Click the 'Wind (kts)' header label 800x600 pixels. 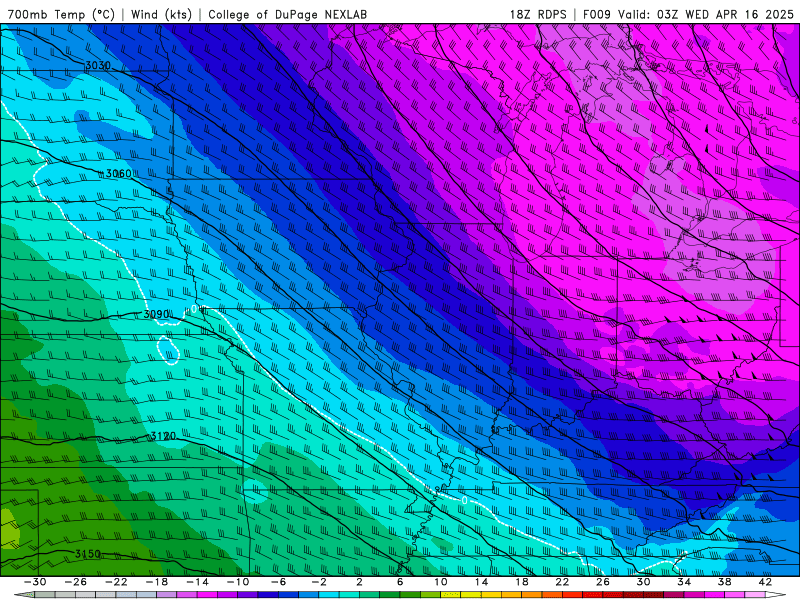pyautogui.click(x=161, y=14)
